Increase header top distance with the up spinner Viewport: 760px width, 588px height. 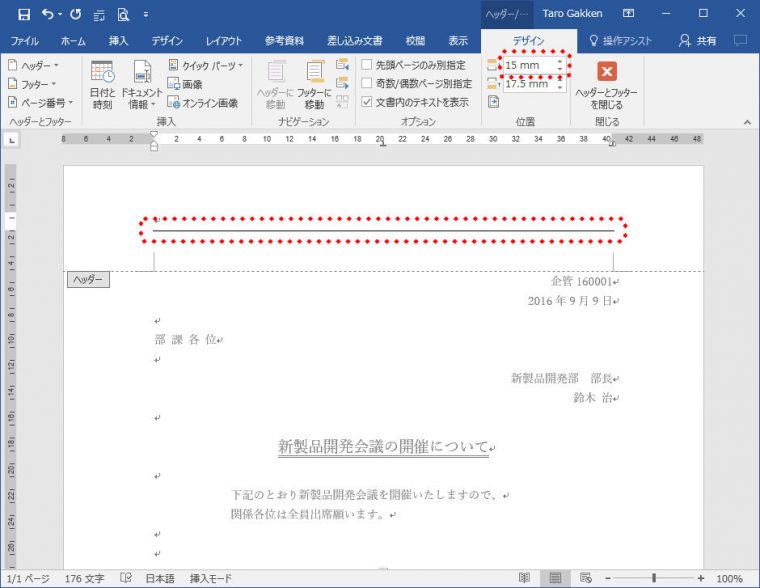(560, 62)
